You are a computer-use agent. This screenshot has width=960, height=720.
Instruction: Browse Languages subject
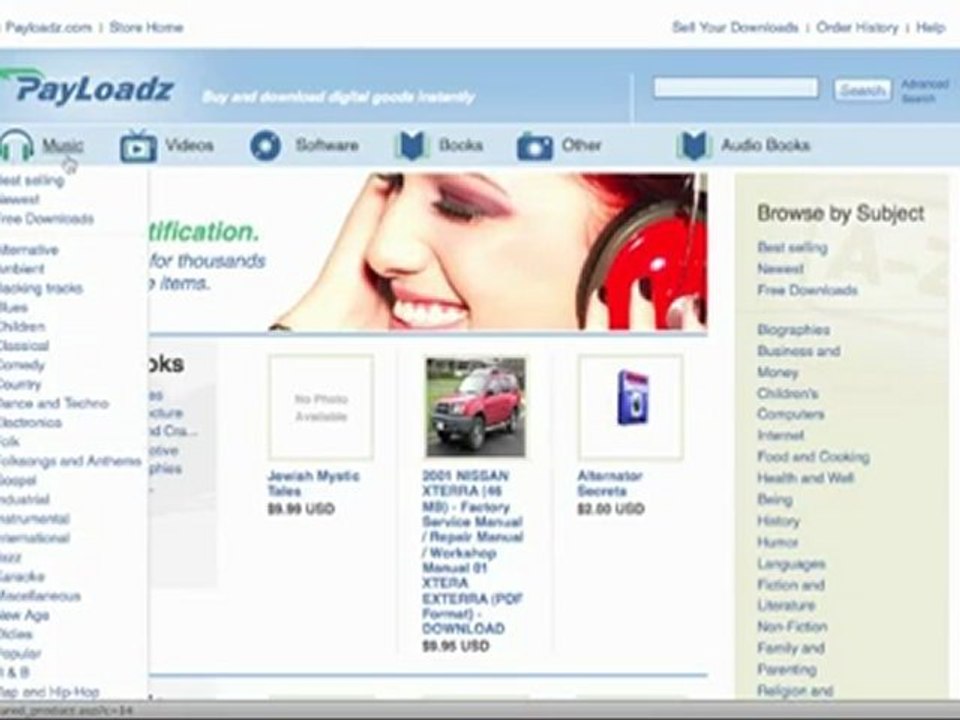pos(791,564)
